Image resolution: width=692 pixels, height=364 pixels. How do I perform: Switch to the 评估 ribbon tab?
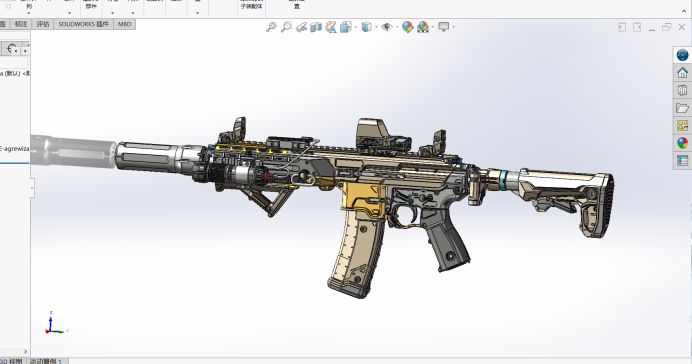[x=43, y=24]
